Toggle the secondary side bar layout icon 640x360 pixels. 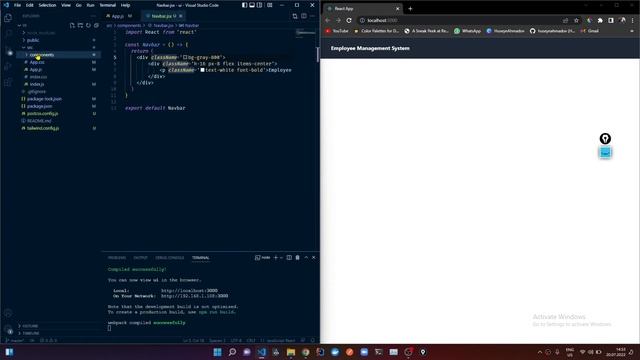260,5
